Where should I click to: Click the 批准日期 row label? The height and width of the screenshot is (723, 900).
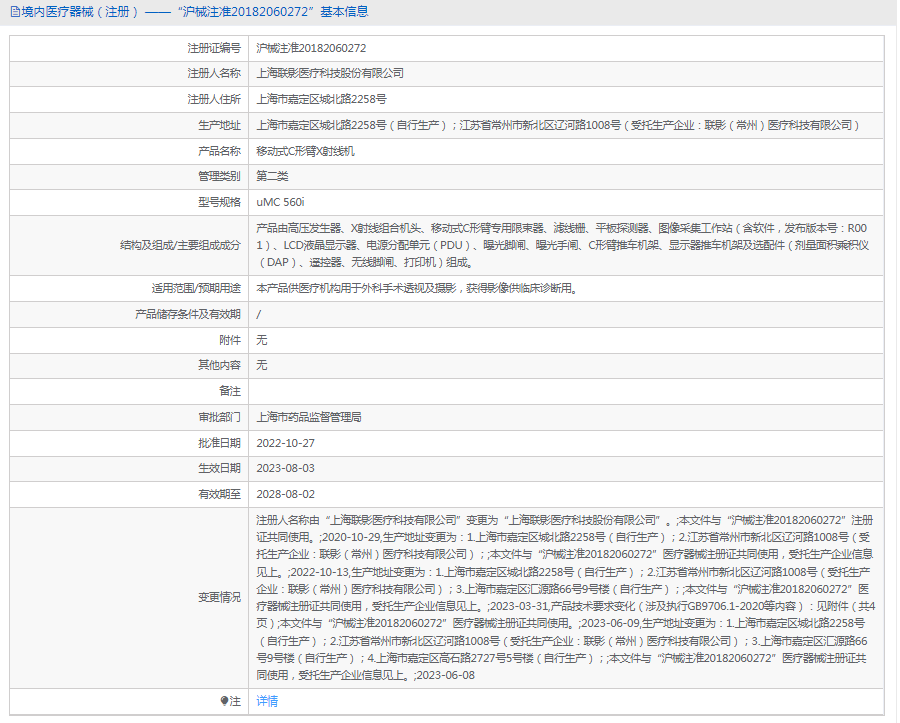click(x=219, y=443)
